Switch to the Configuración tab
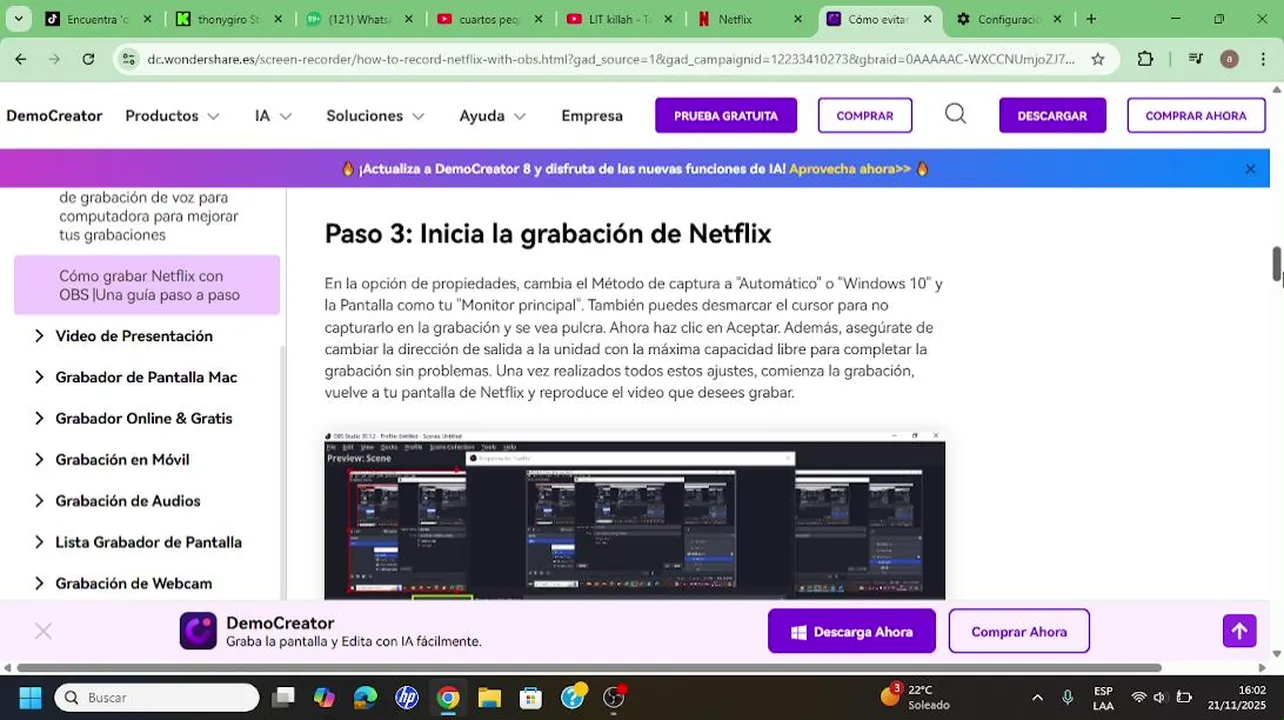Viewport: 1284px width, 720px height. (1008, 19)
